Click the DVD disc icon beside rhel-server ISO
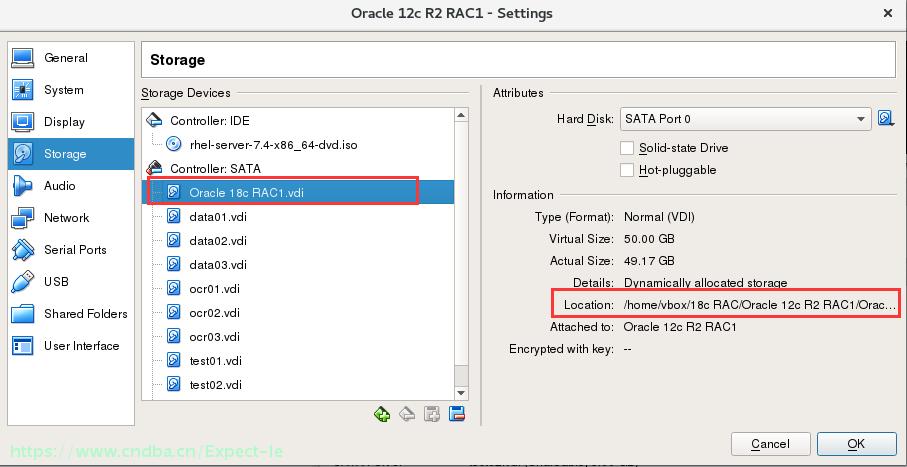 click(174, 144)
